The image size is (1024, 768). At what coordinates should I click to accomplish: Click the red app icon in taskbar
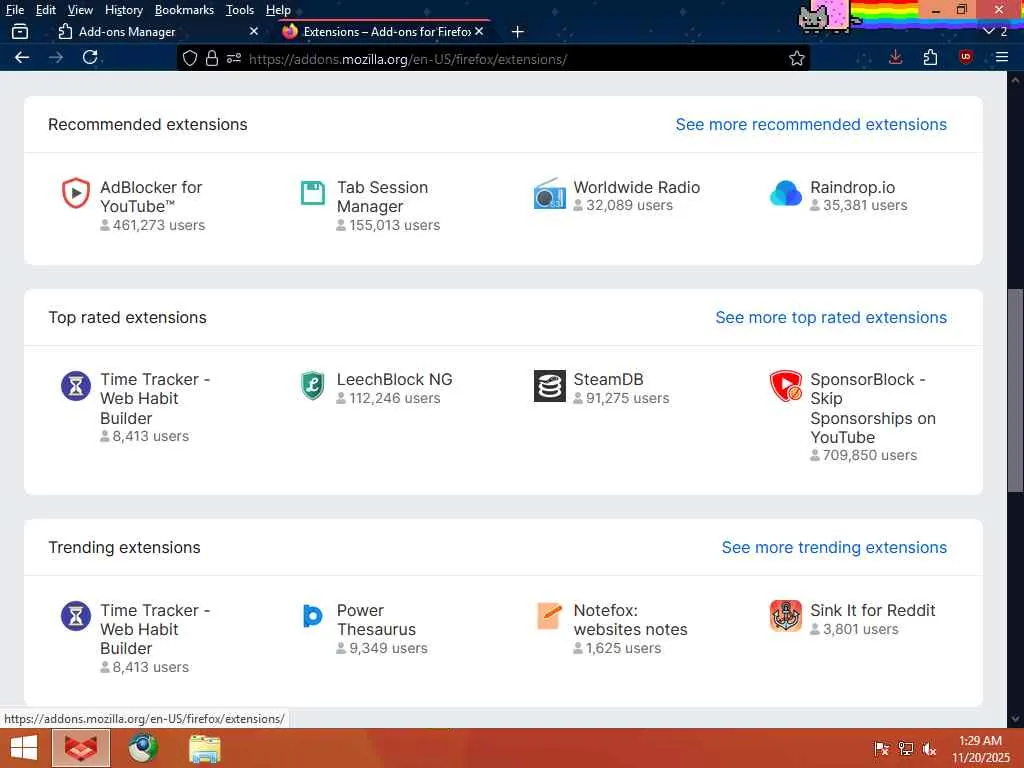pyautogui.click(x=82, y=748)
